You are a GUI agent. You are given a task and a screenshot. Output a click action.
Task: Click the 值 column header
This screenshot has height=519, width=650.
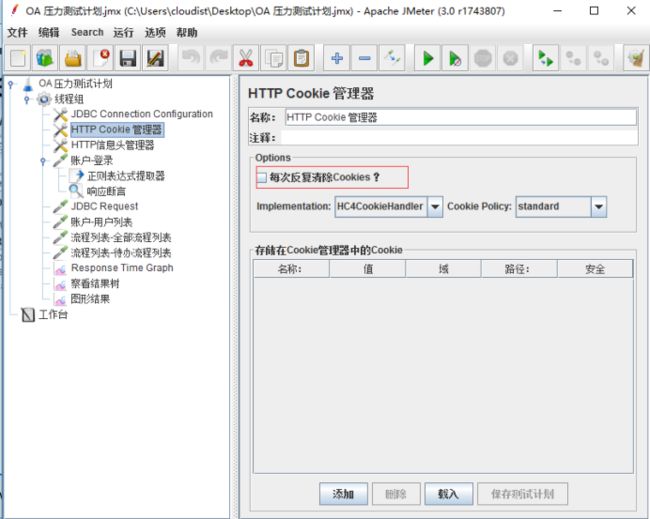pos(368,269)
